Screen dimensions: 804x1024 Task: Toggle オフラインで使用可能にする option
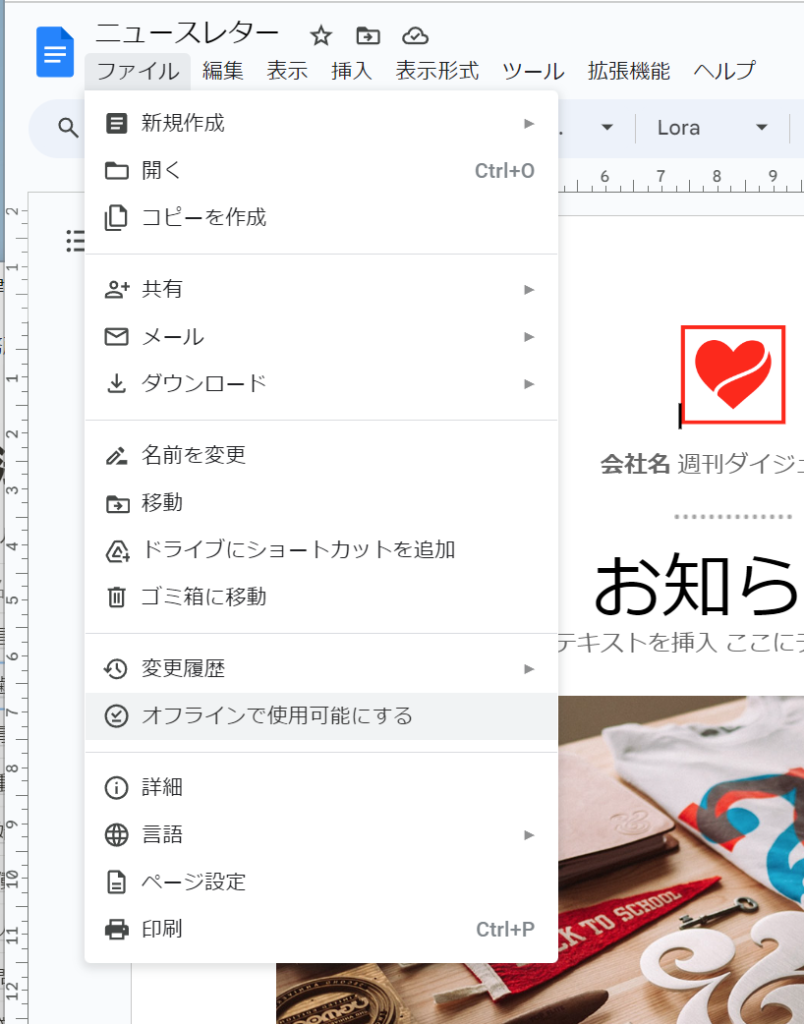pos(277,716)
